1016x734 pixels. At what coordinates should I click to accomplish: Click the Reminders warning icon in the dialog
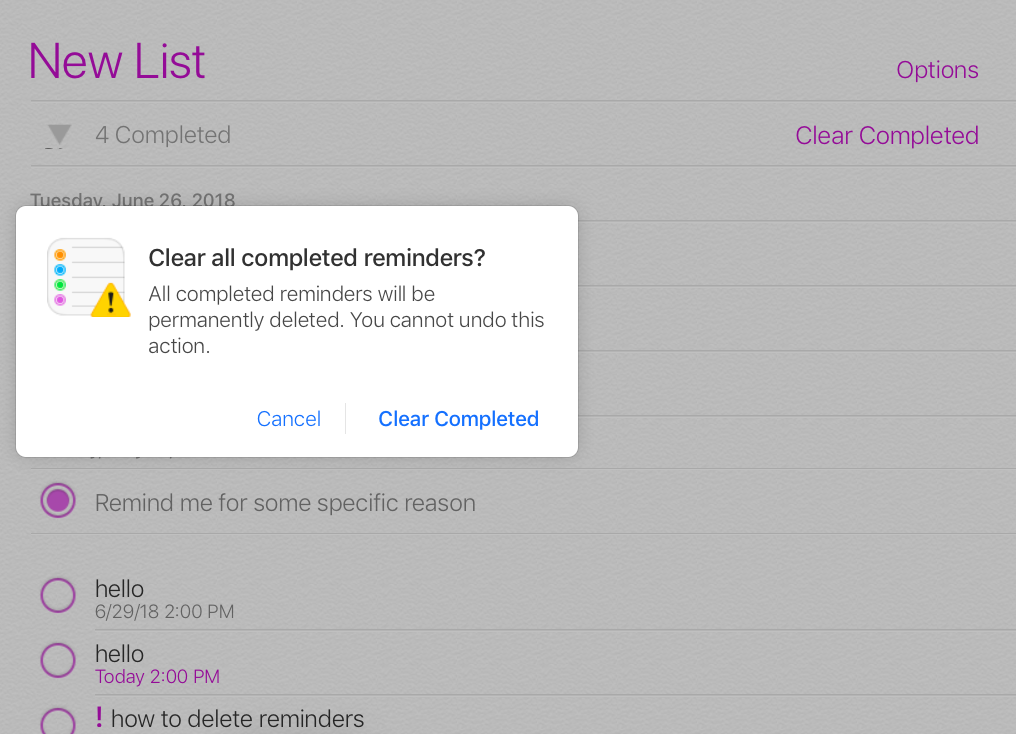[88, 278]
